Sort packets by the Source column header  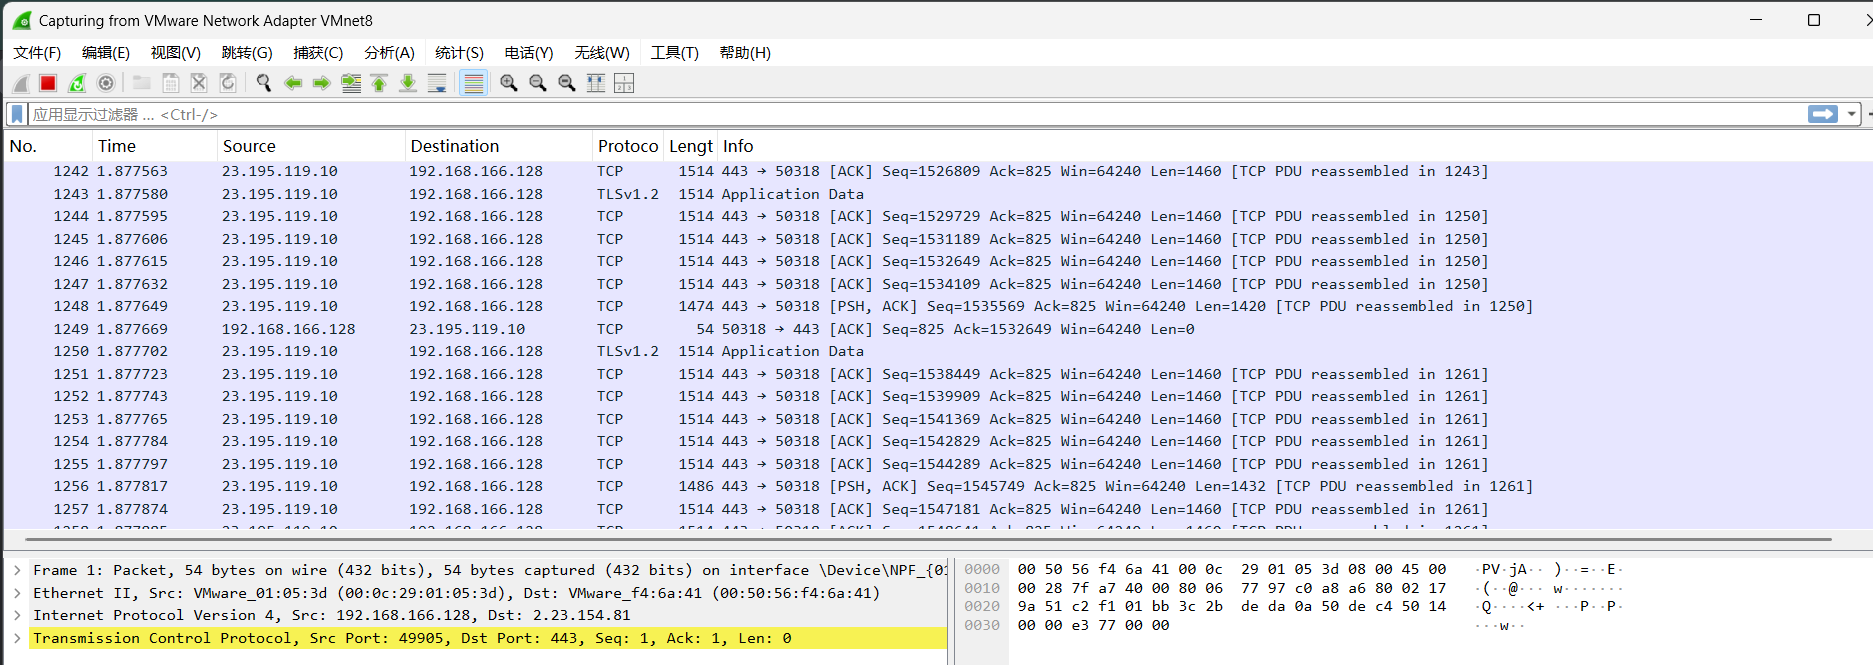tap(249, 146)
